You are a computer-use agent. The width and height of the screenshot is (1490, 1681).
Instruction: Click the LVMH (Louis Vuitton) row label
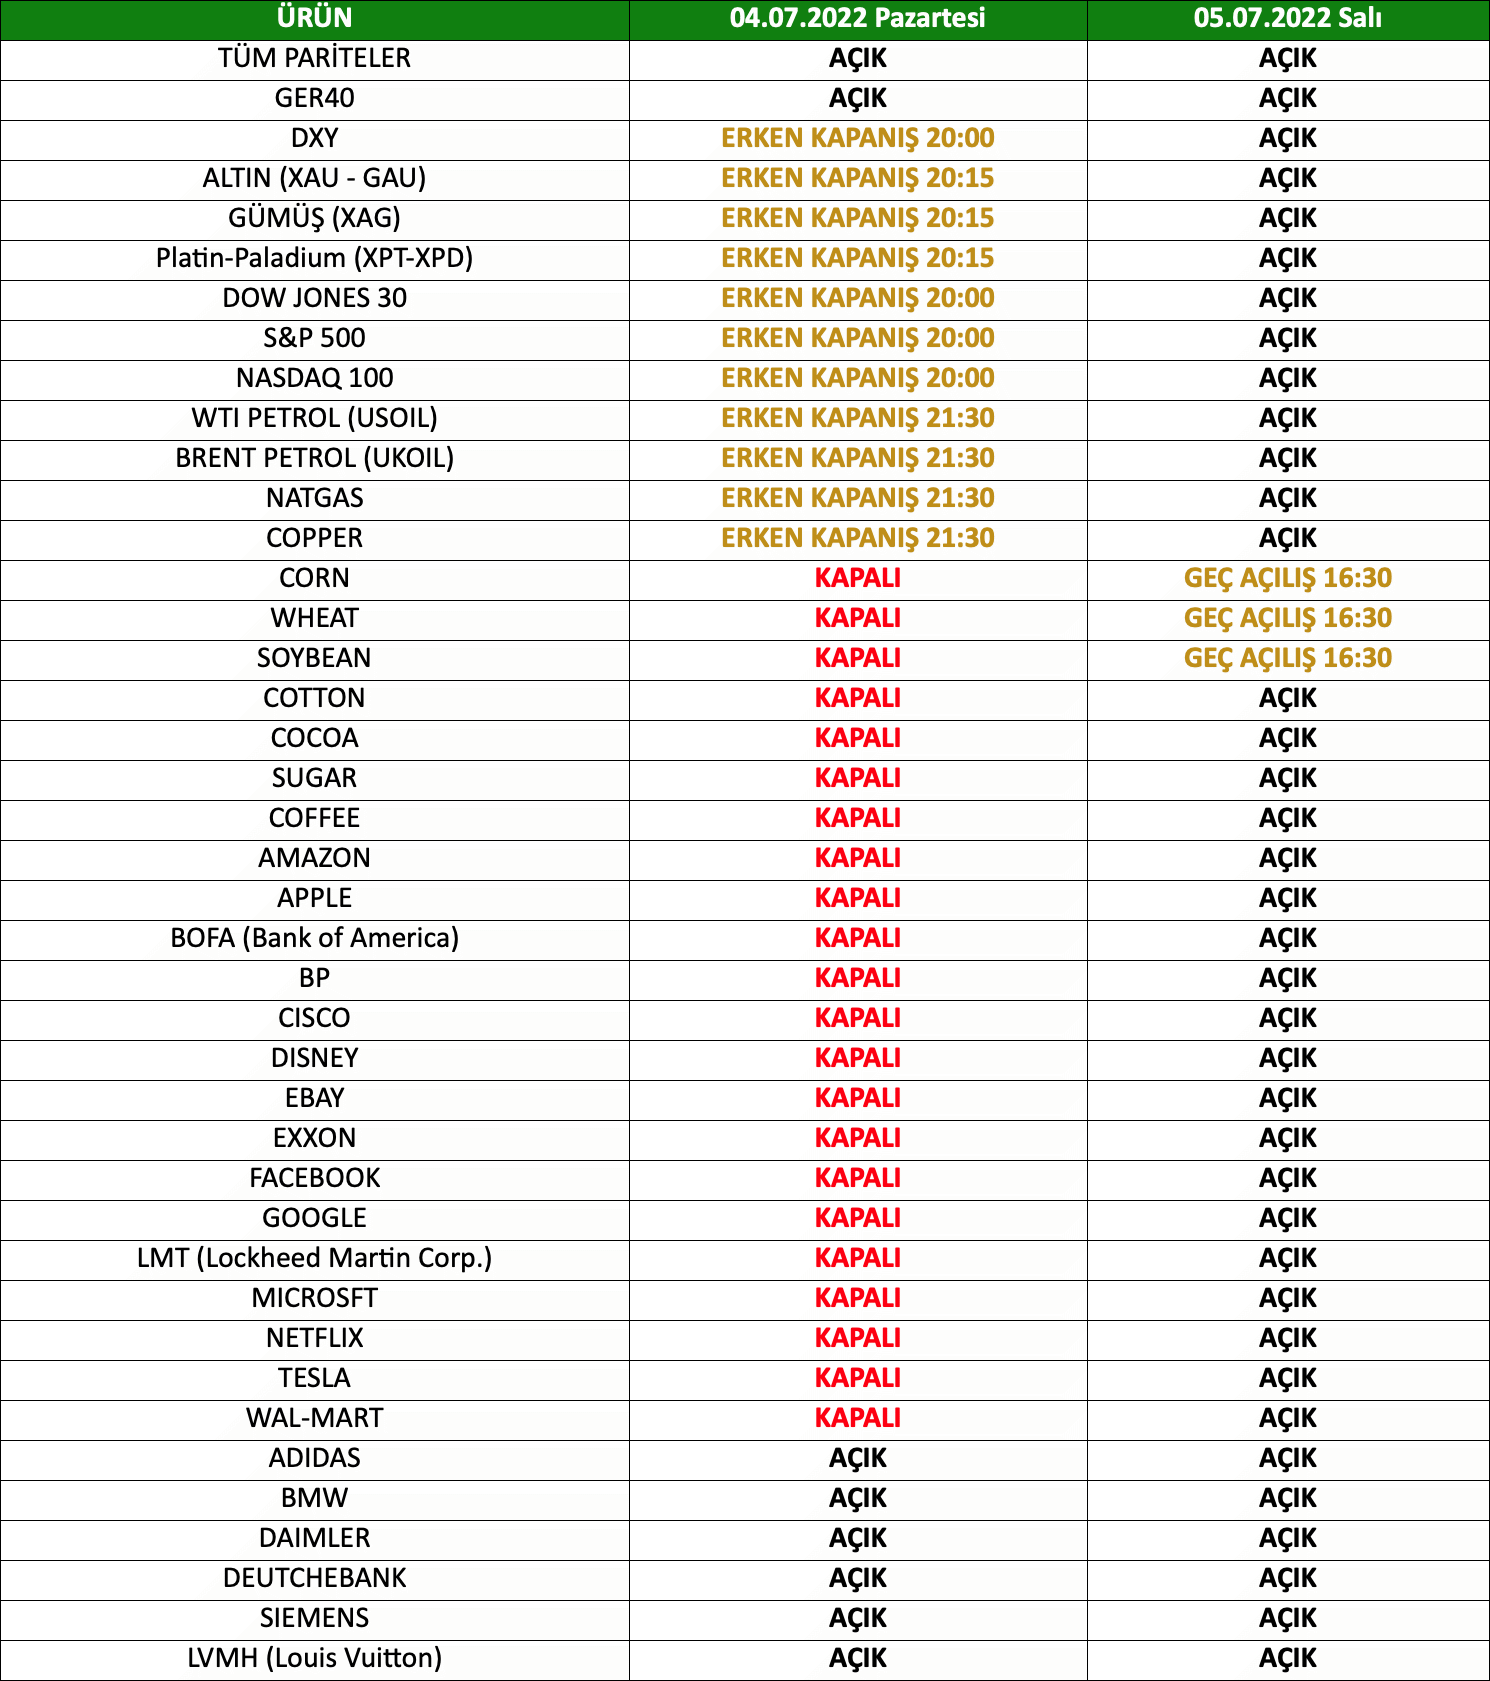tap(314, 1658)
